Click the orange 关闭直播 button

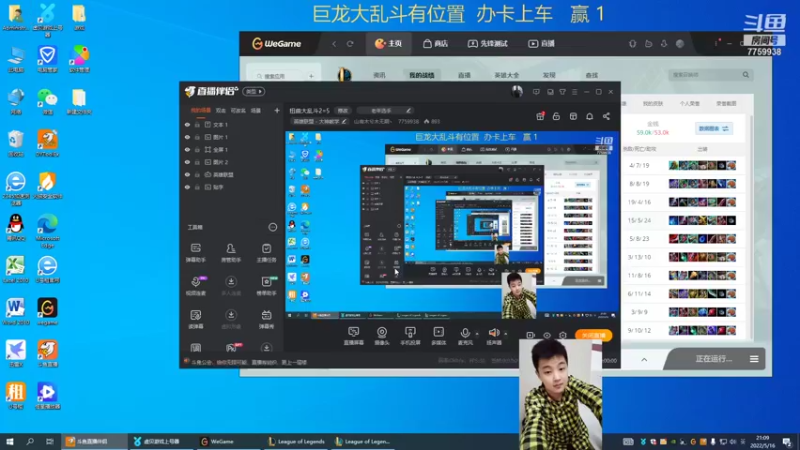pos(593,335)
